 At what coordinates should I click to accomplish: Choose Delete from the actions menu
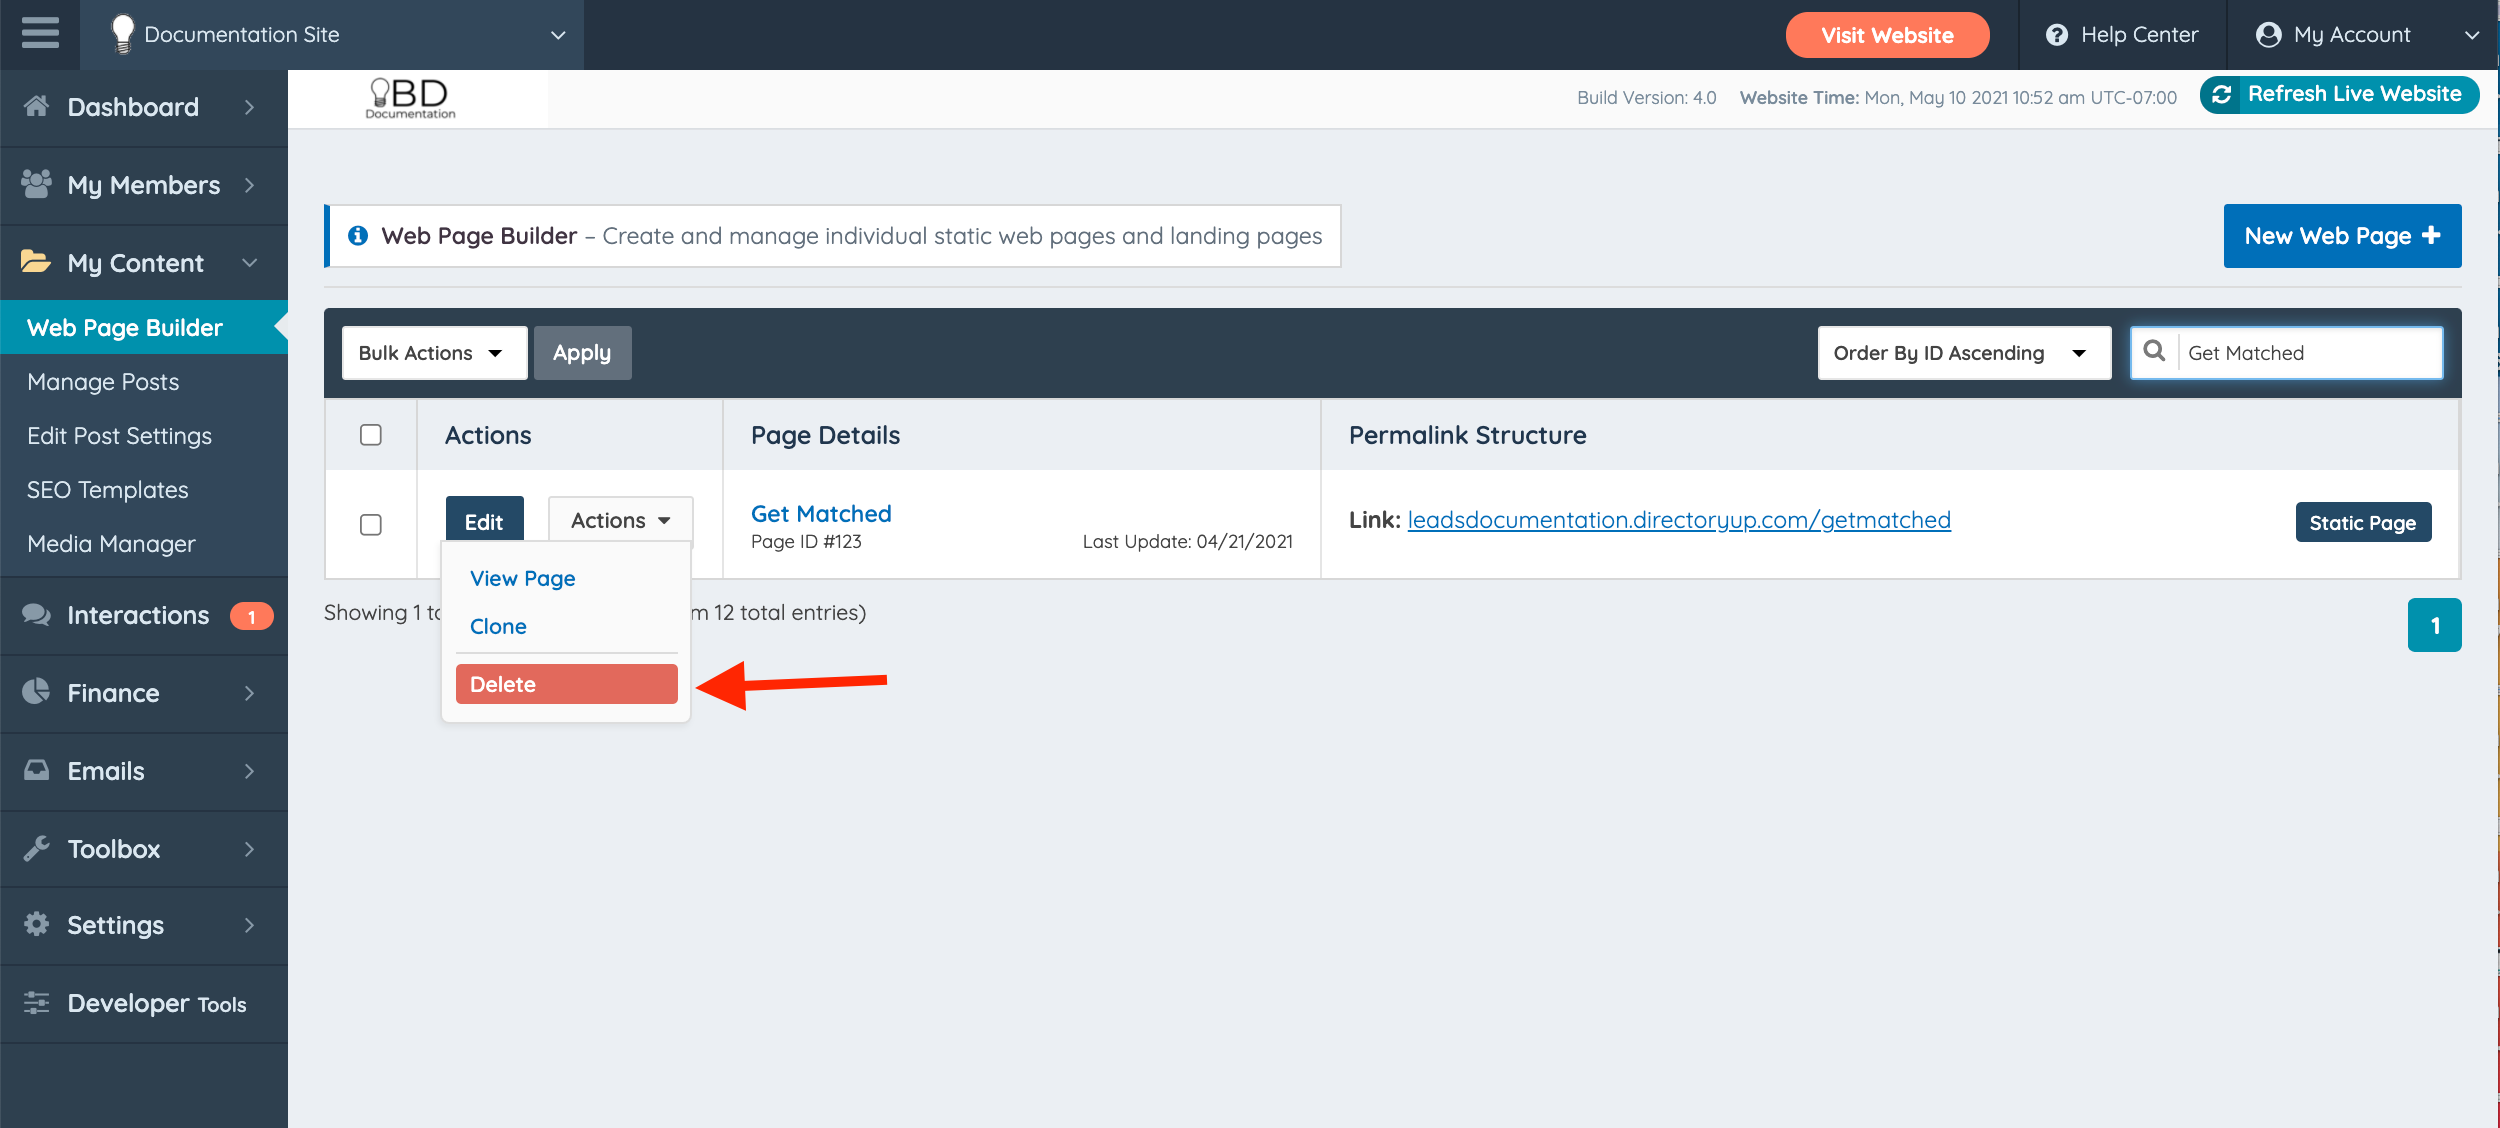pos(566,684)
